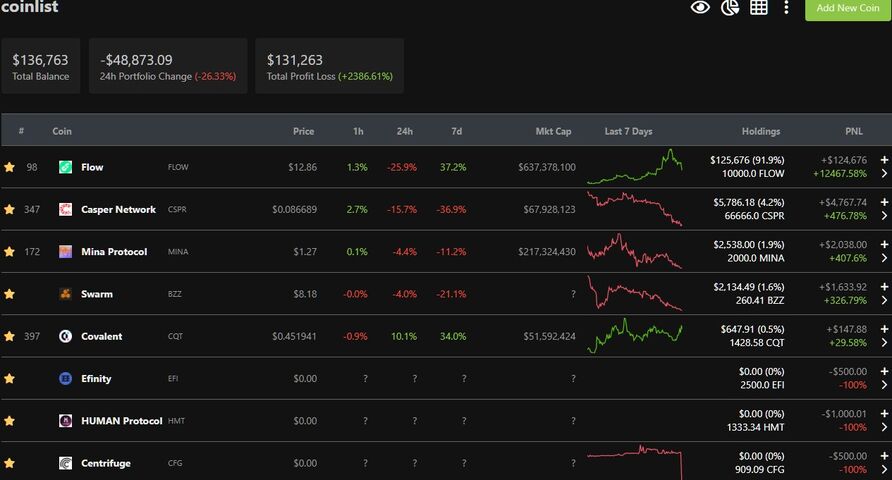Open the Flow coin name link

coord(92,167)
